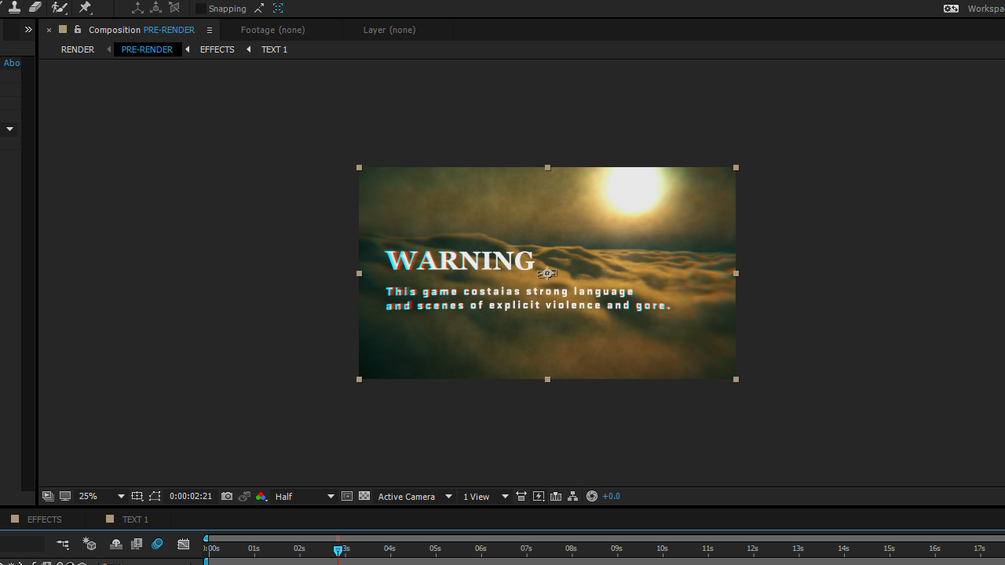Open the Composition panel menu
This screenshot has height=565, width=1005.
click(210, 30)
